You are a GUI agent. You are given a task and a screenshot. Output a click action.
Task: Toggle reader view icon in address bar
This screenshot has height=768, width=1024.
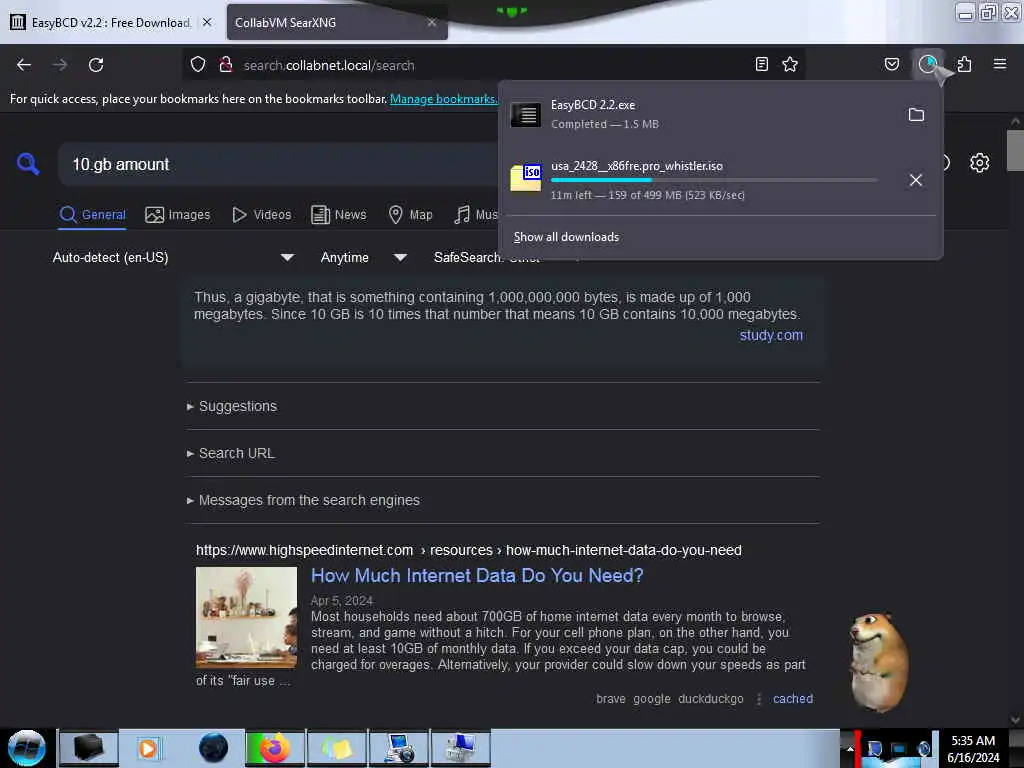(x=761, y=64)
